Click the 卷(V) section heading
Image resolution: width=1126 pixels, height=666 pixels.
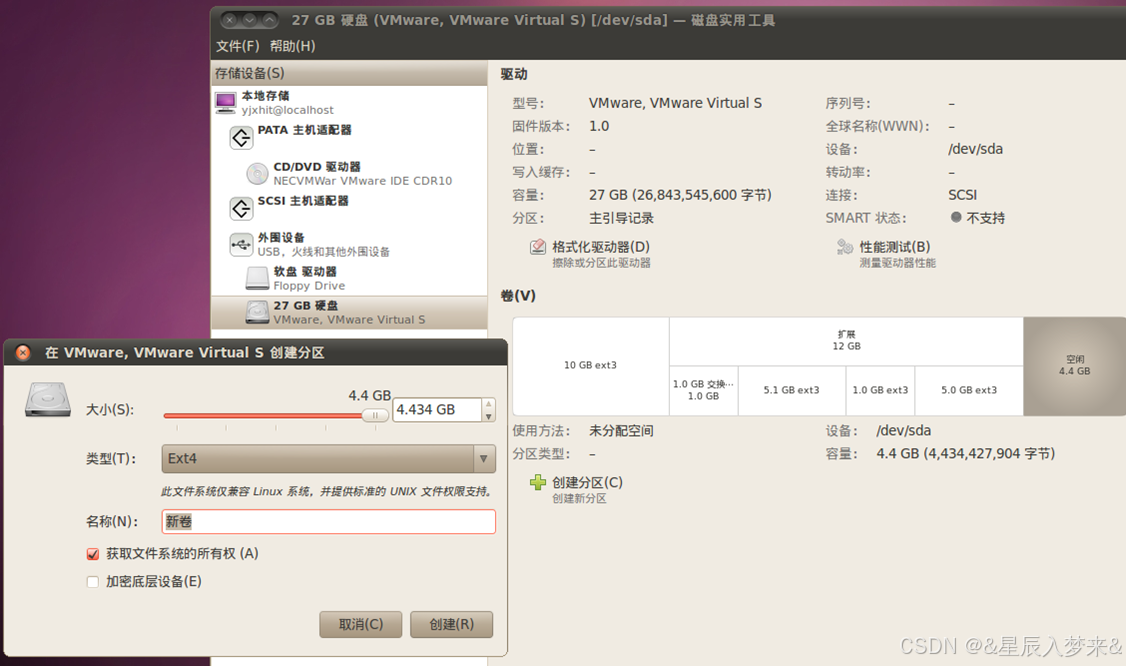click(x=518, y=296)
